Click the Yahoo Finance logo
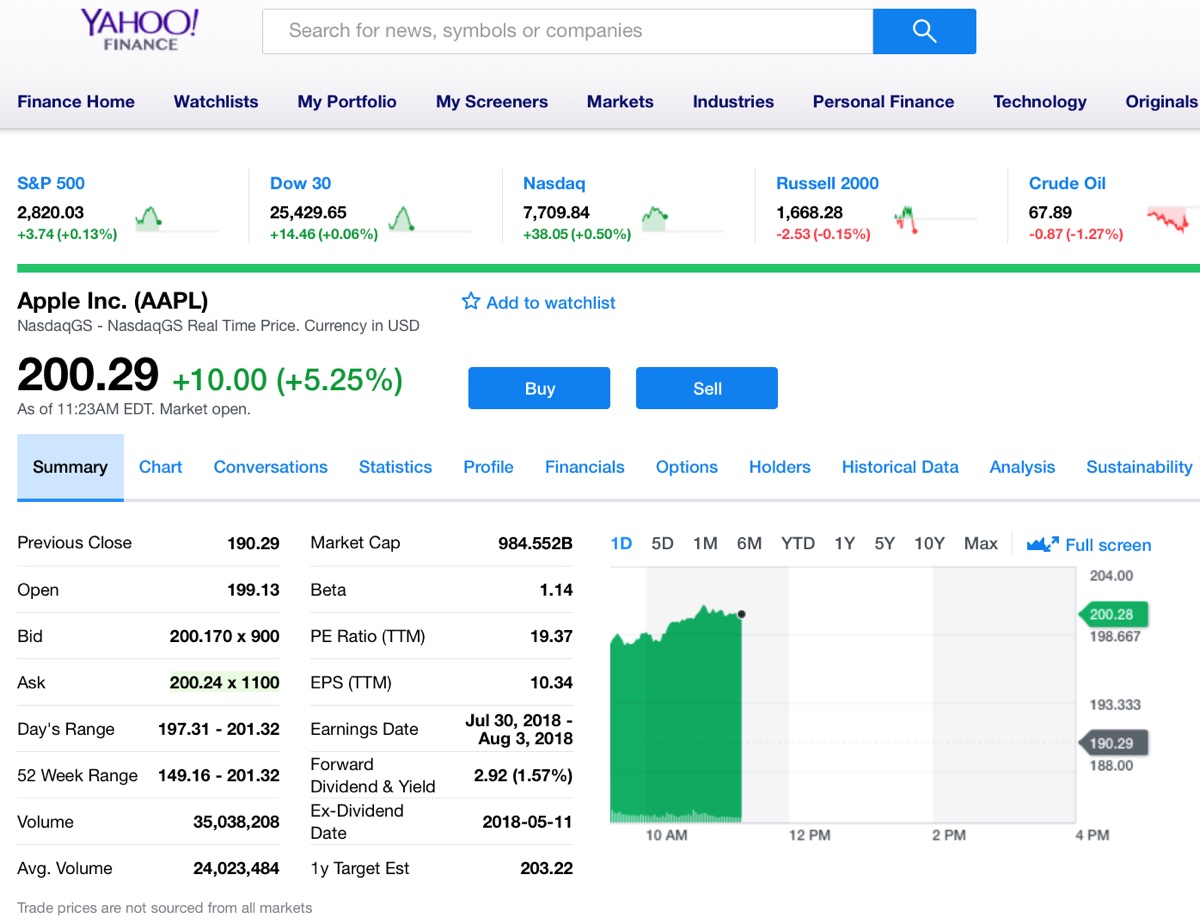 140,30
